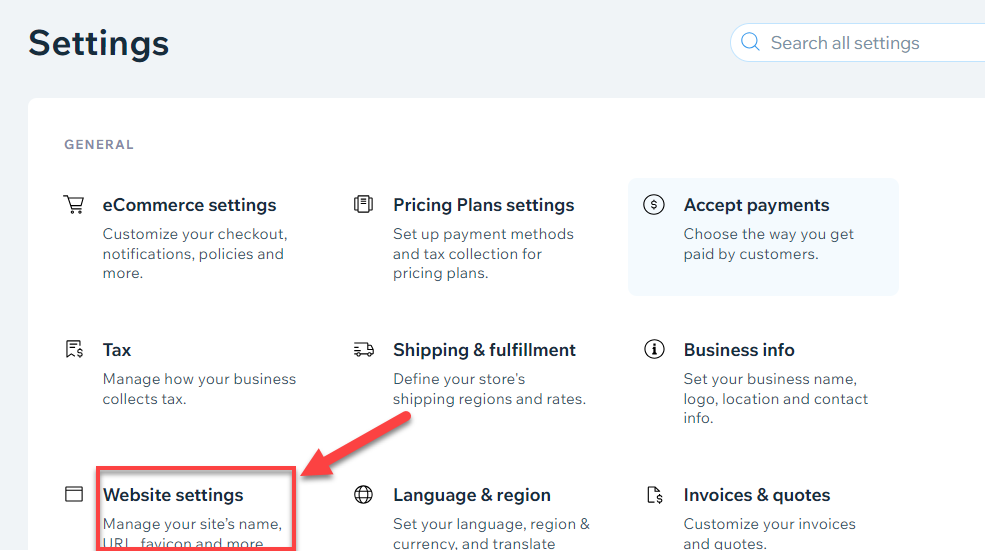Click 'Manage your site's name' description

tap(192, 533)
